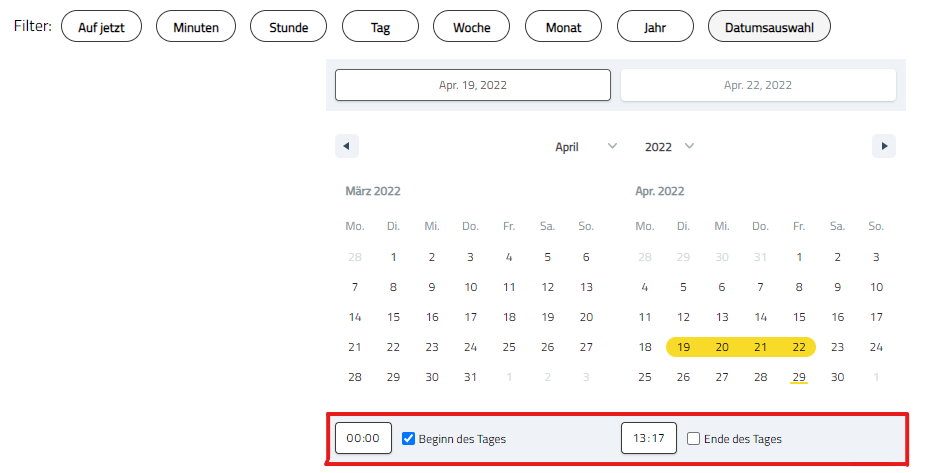Click the Auf jetzt filter button

[102, 27]
